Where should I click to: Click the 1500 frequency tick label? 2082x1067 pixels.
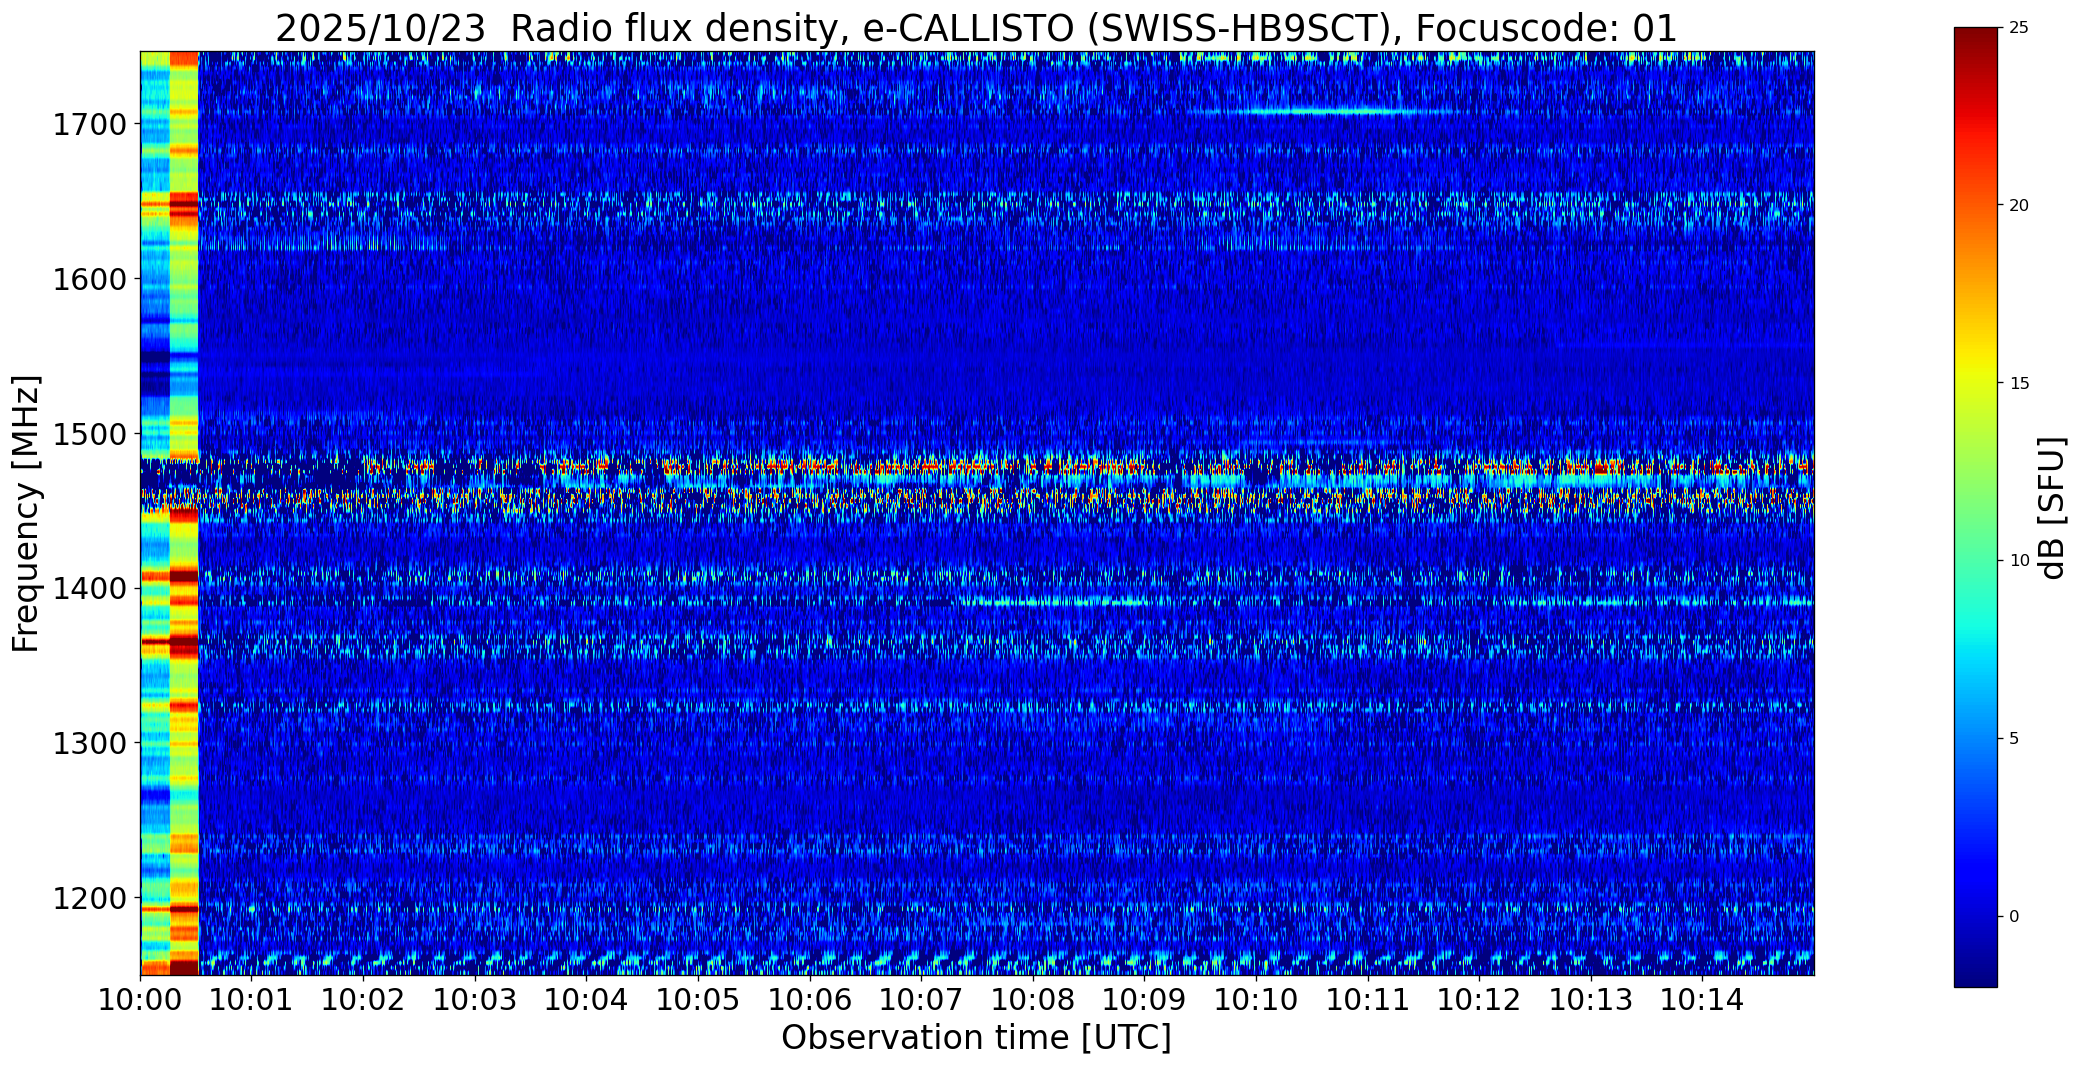point(89,434)
